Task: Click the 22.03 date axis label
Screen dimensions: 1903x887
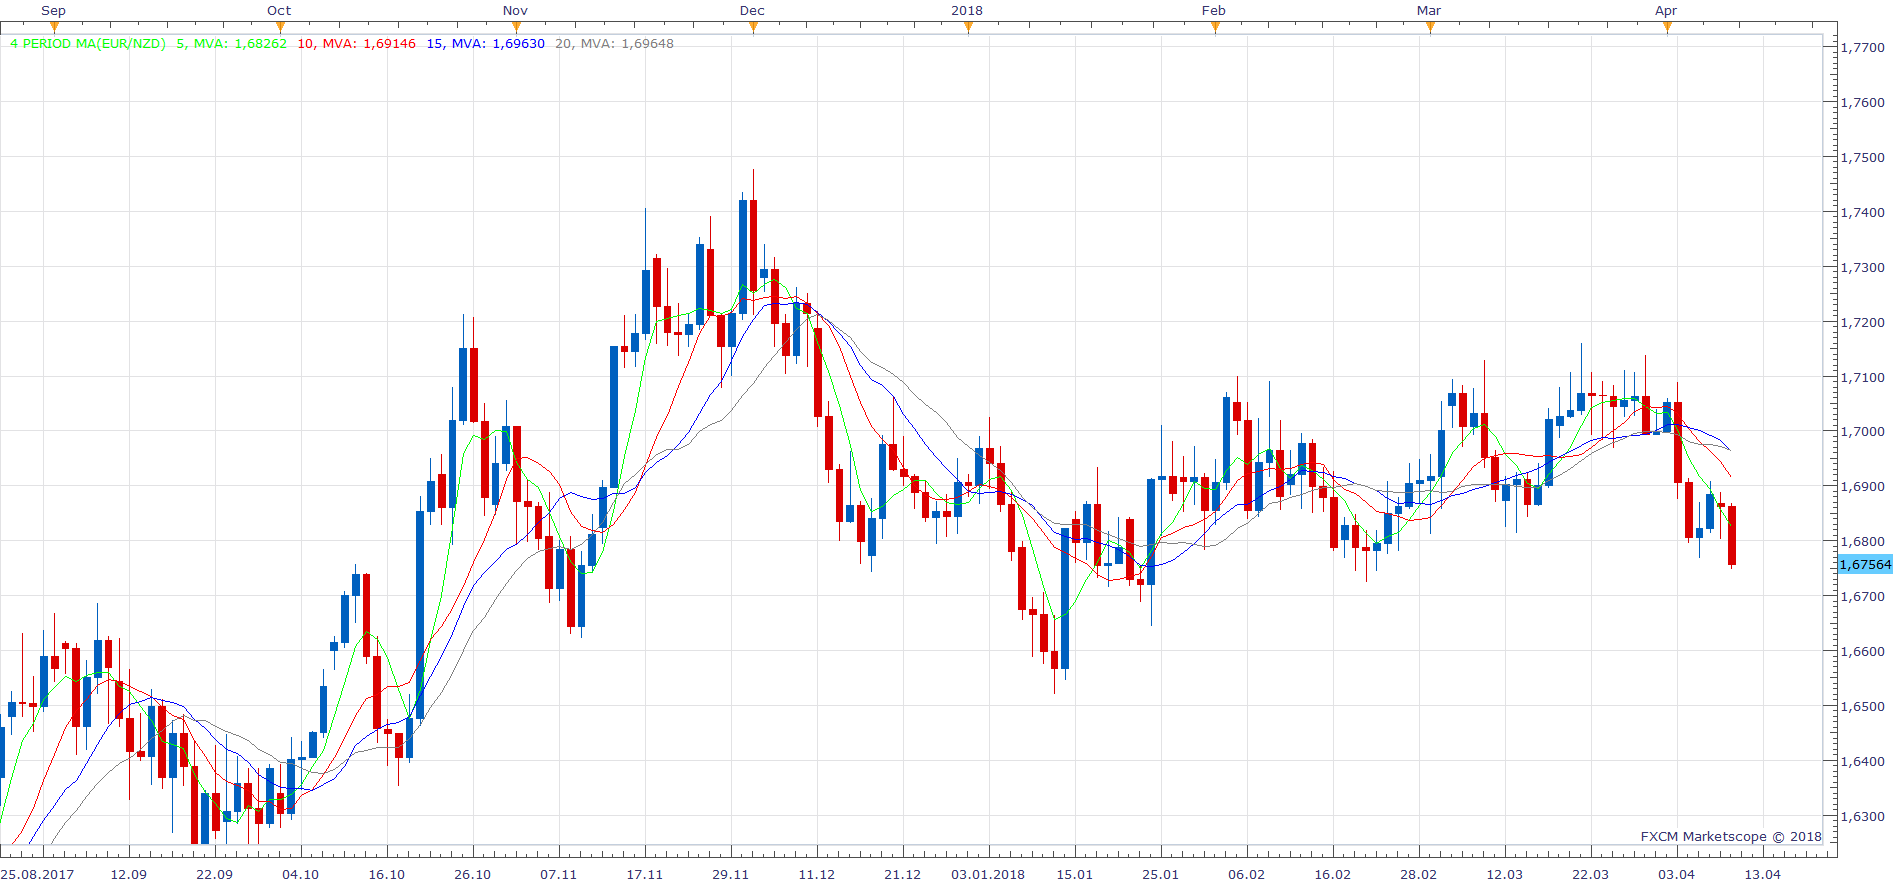Action: (1590, 874)
